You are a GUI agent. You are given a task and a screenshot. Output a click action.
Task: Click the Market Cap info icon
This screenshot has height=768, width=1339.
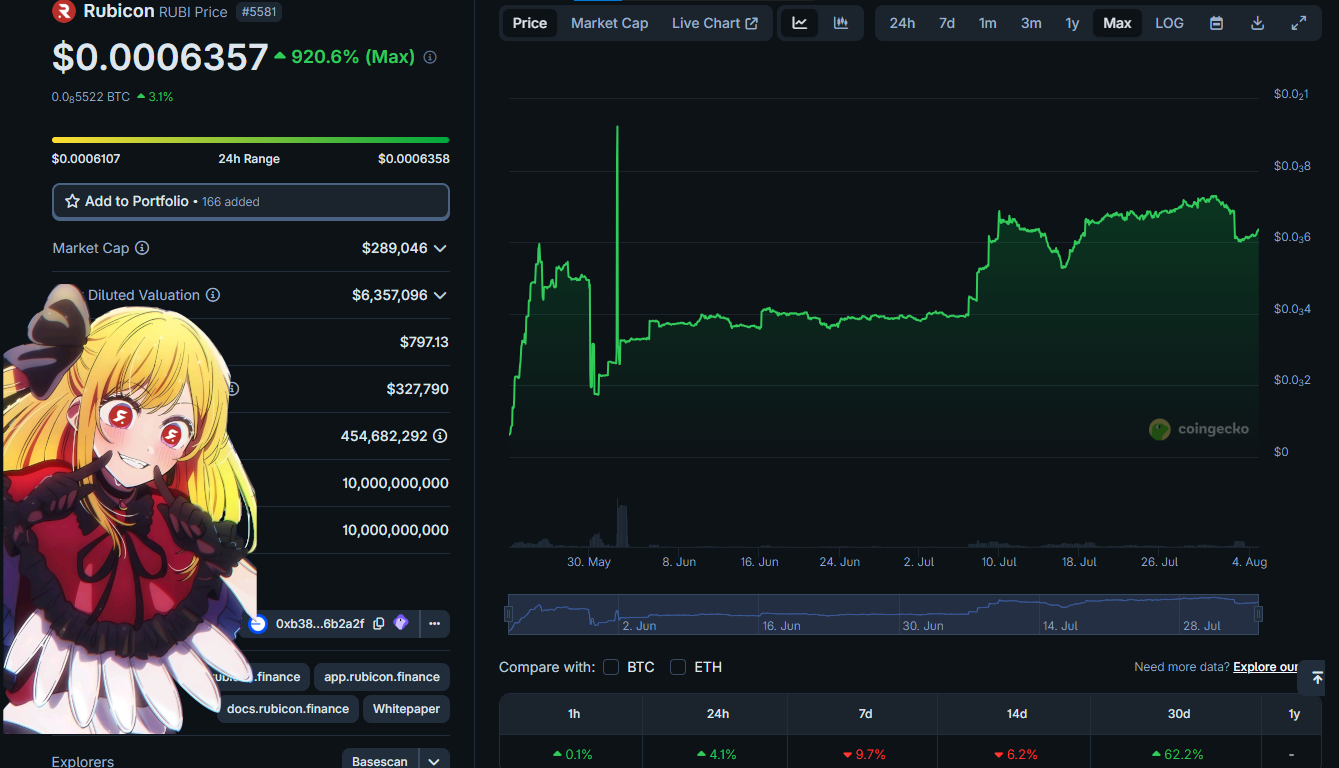click(142, 248)
